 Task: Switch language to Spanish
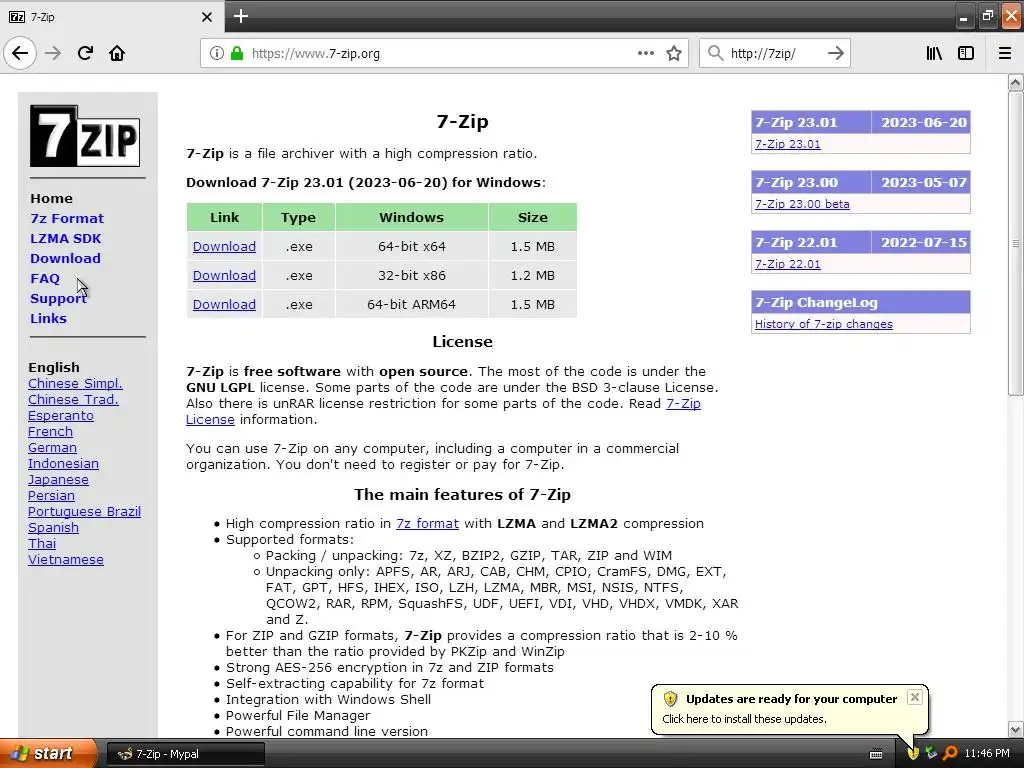click(53, 527)
